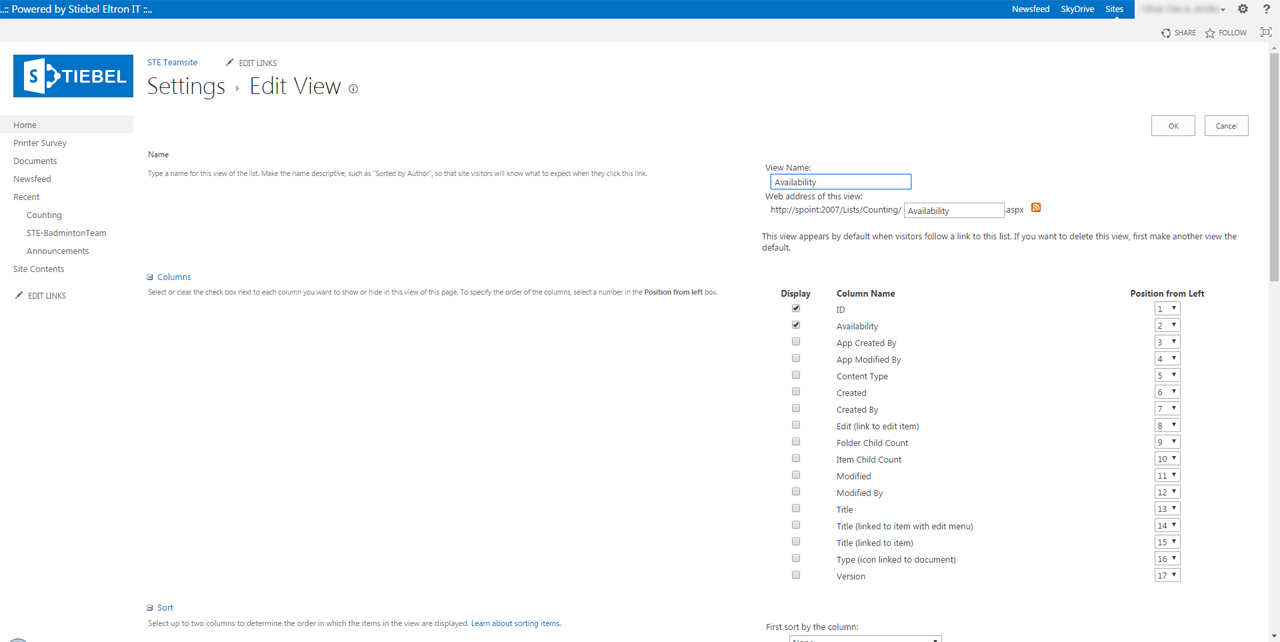
Task: Disable display of the Availability column
Action: (x=796, y=324)
